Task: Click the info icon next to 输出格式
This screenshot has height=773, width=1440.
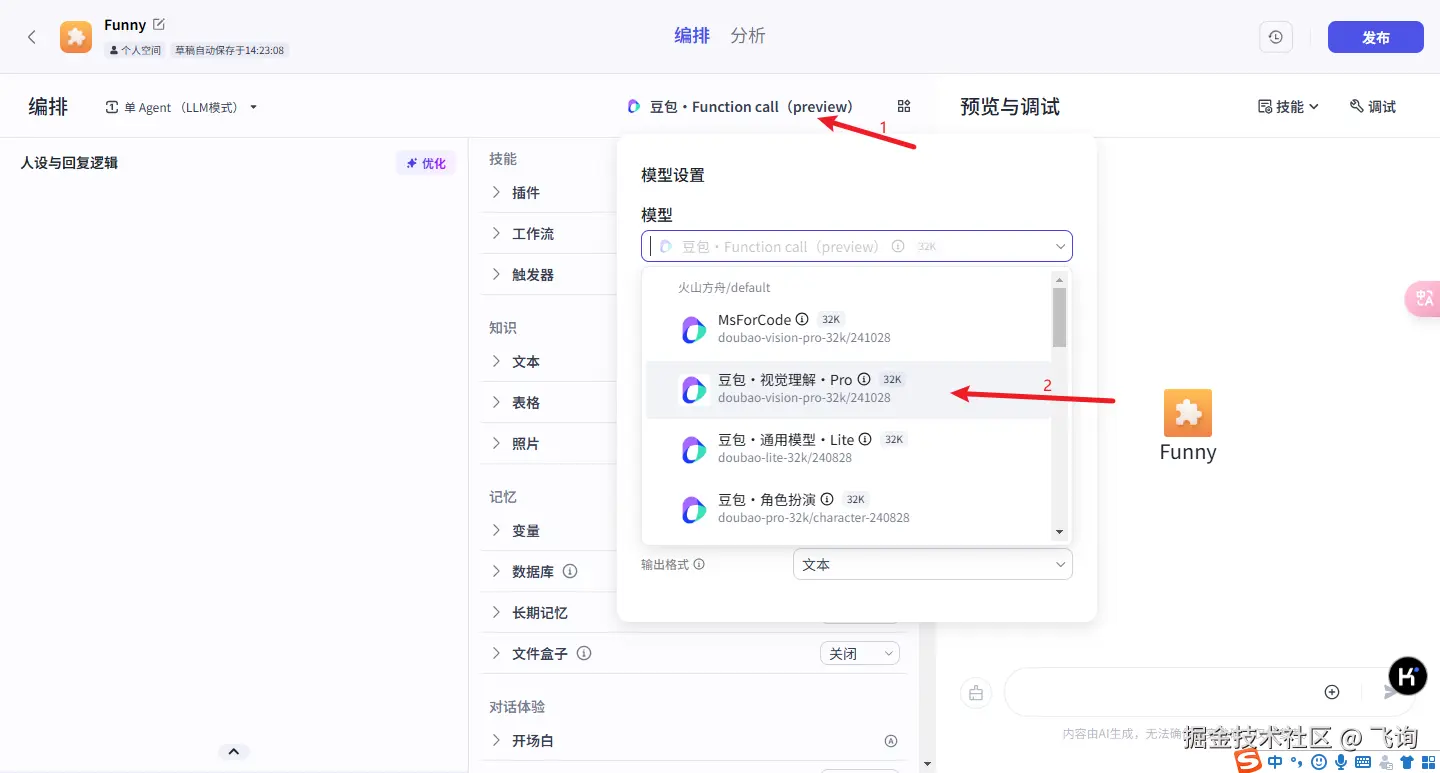Action: point(699,564)
